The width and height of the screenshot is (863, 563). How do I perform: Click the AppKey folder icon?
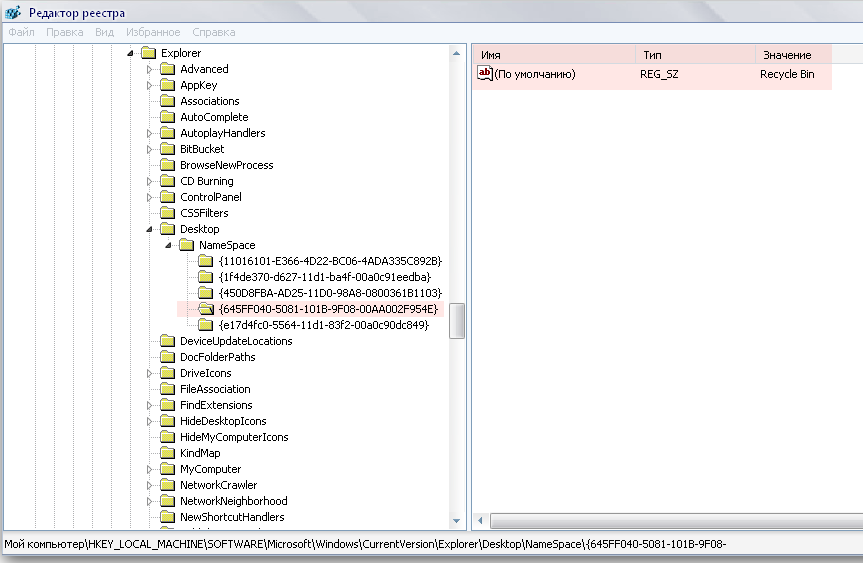click(x=167, y=85)
